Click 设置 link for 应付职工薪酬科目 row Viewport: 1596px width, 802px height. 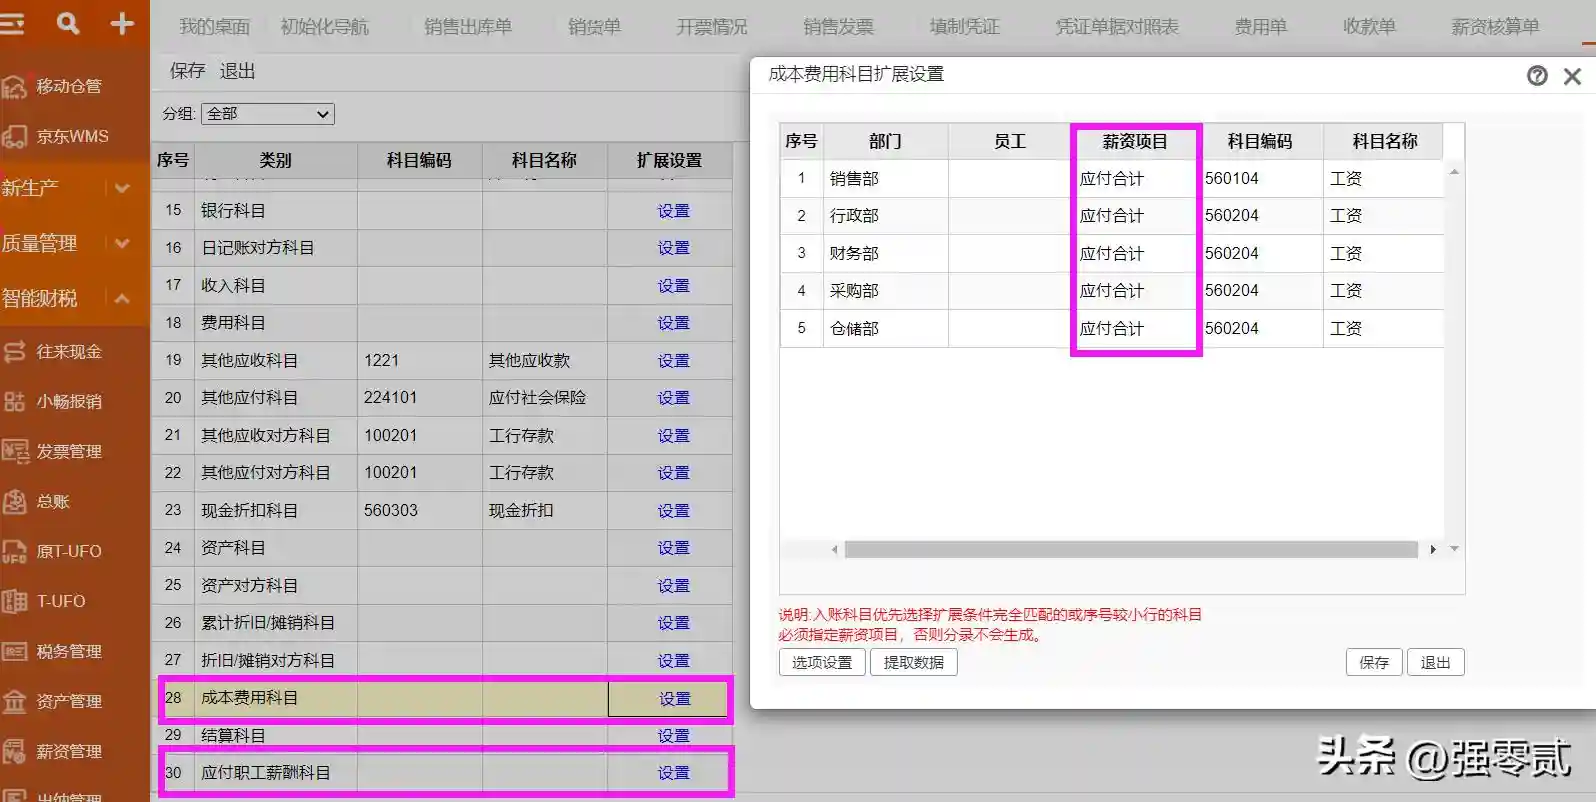tap(673, 773)
